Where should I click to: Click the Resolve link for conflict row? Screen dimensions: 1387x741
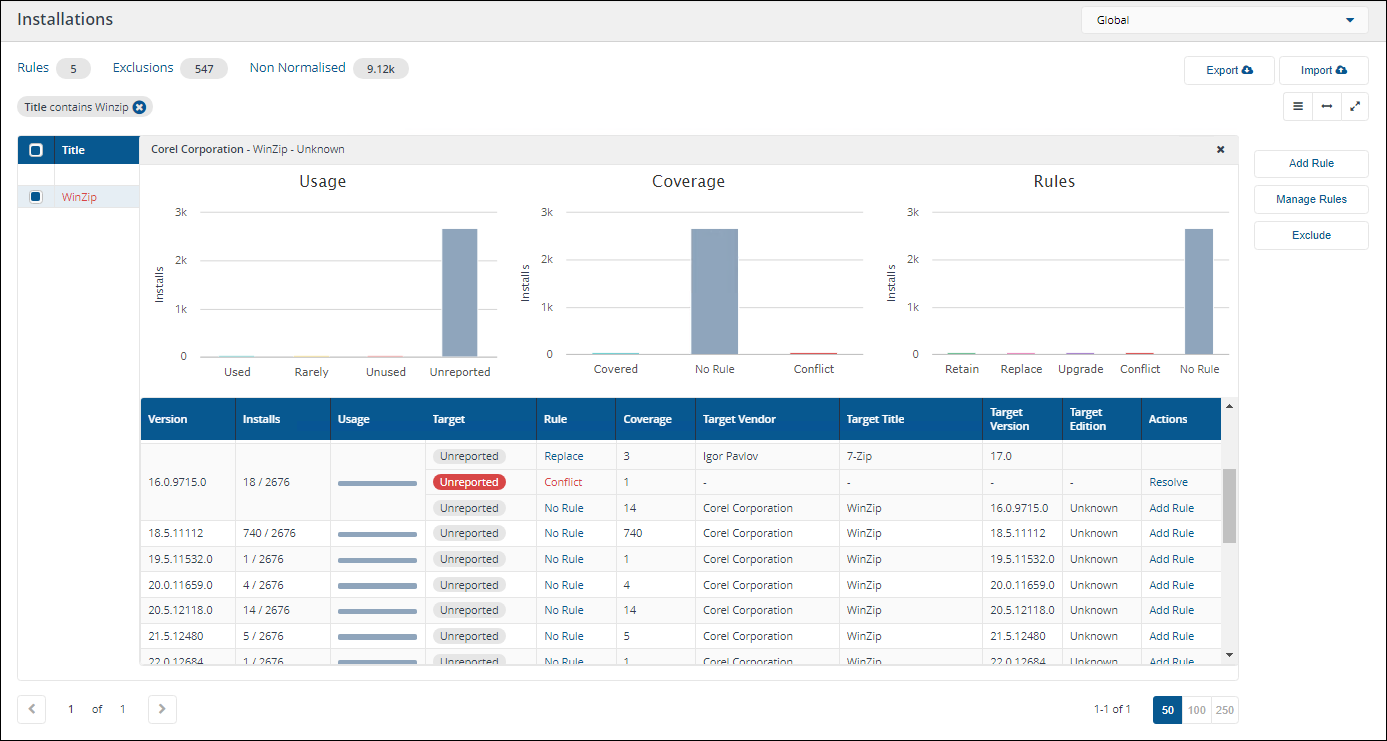(x=1168, y=482)
